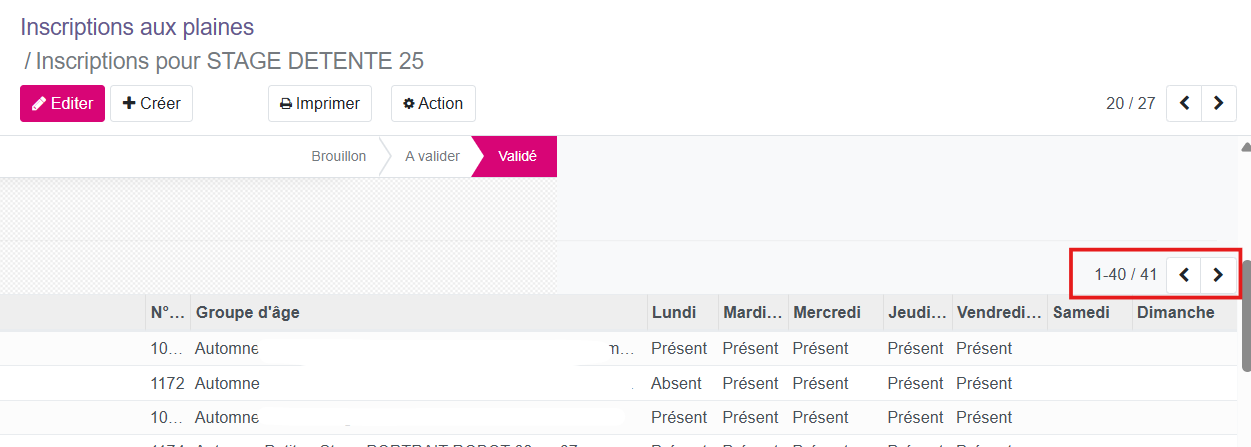
Task: Click the Imprimer print button
Action: (x=320, y=104)
